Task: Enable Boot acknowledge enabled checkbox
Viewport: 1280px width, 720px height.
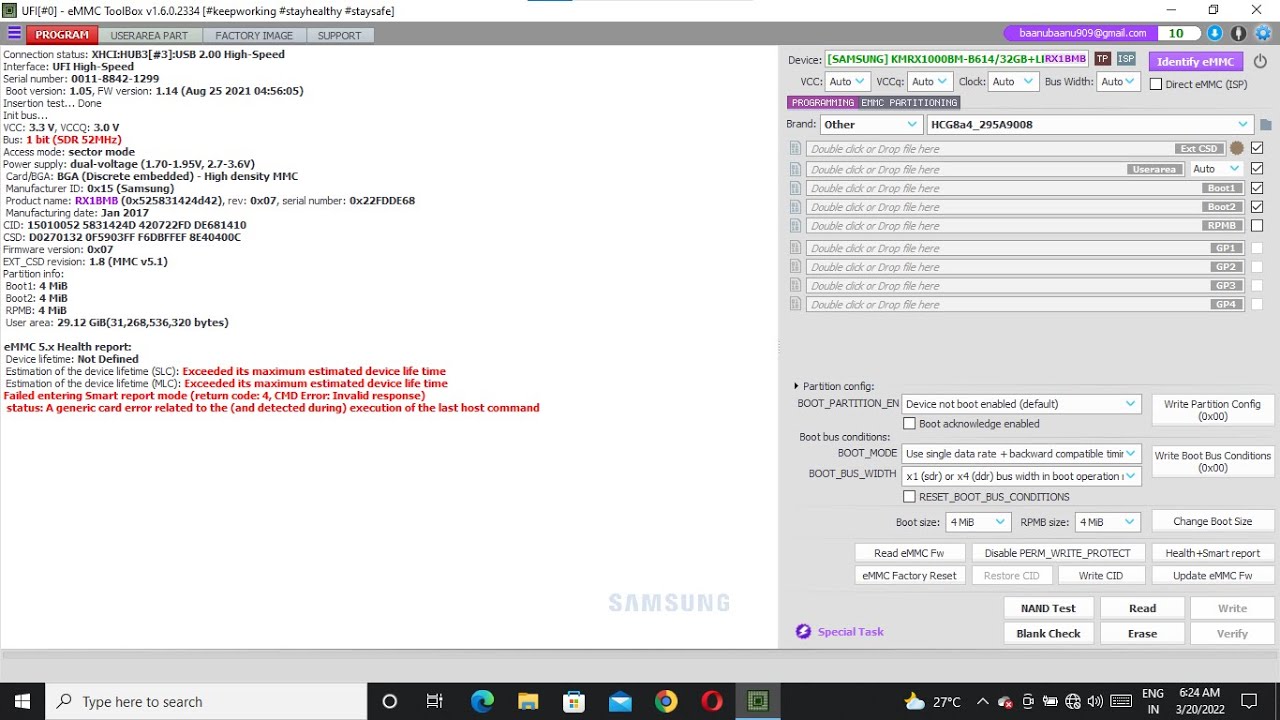Action: (909, 423)
